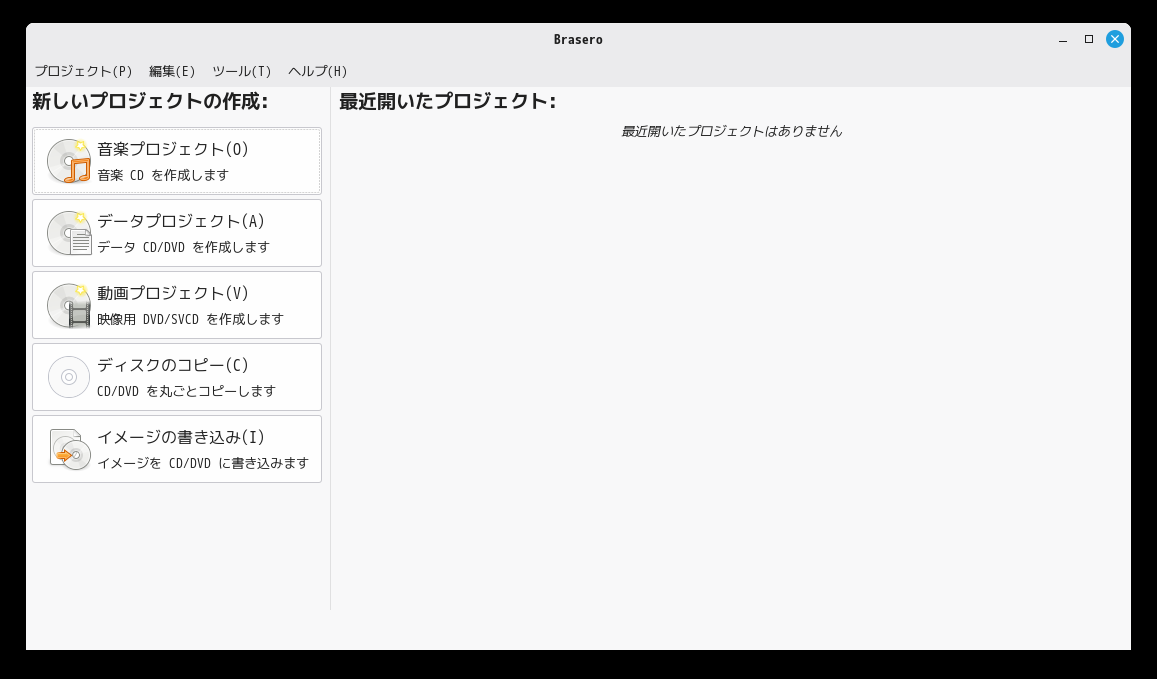This screenshot has height=679, width=1157.
Task: Maximize the Brasero window
Action: point(1088,39)
